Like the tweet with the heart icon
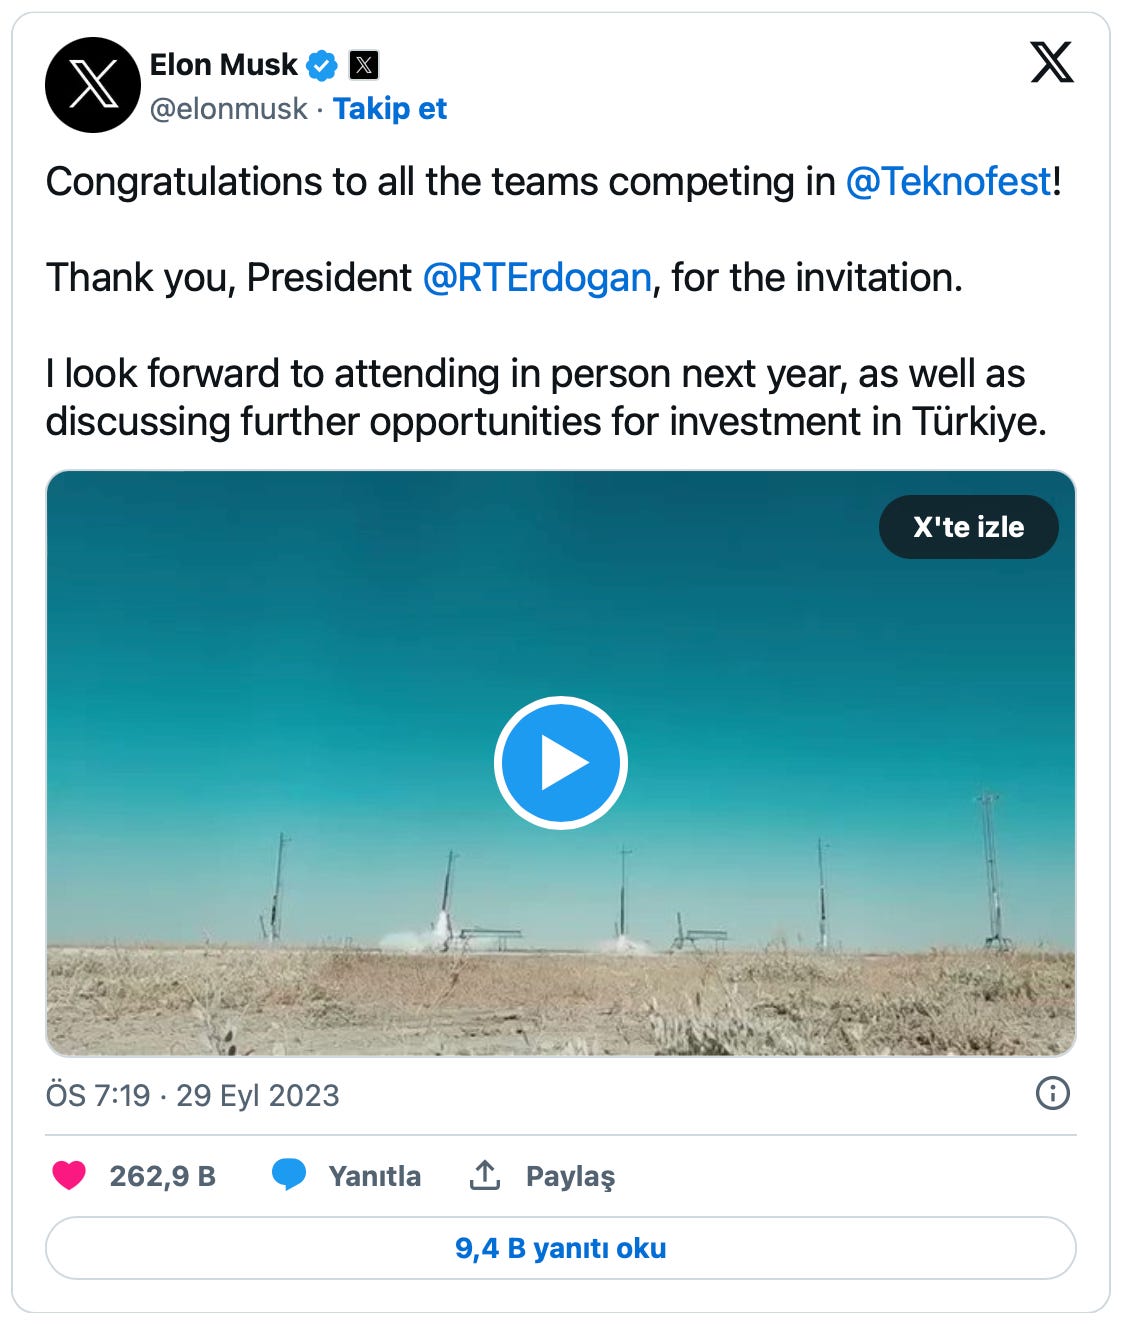1128x1324 pixels. (69, 1175)
